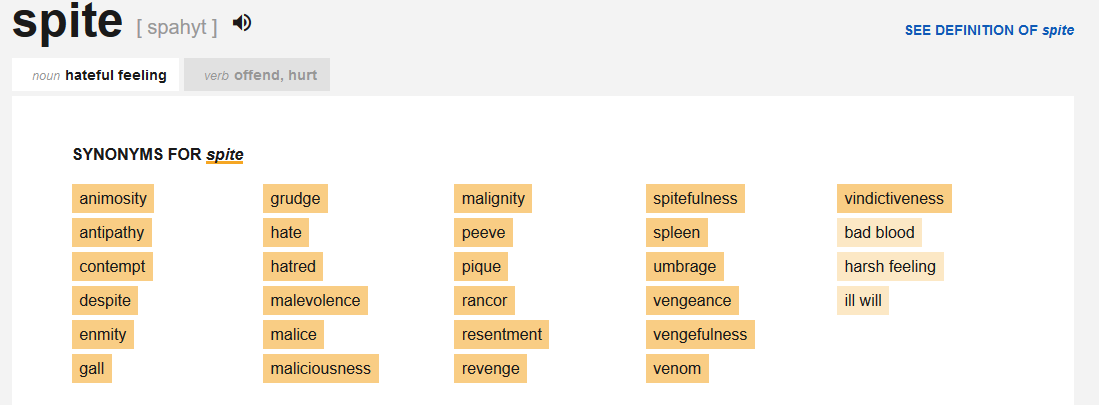
Task: Open the 'See definition of spite' link
Action: (x=989, y=30)
